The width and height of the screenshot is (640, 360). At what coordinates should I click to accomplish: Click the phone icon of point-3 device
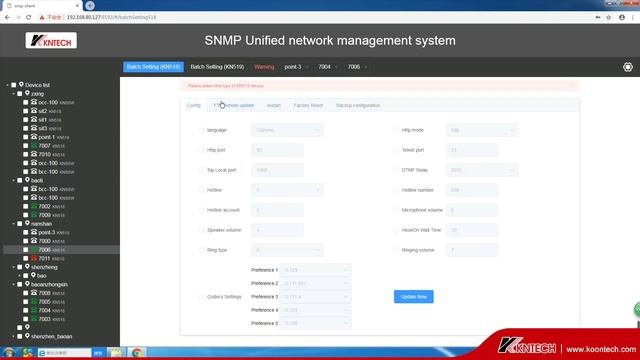34,232
